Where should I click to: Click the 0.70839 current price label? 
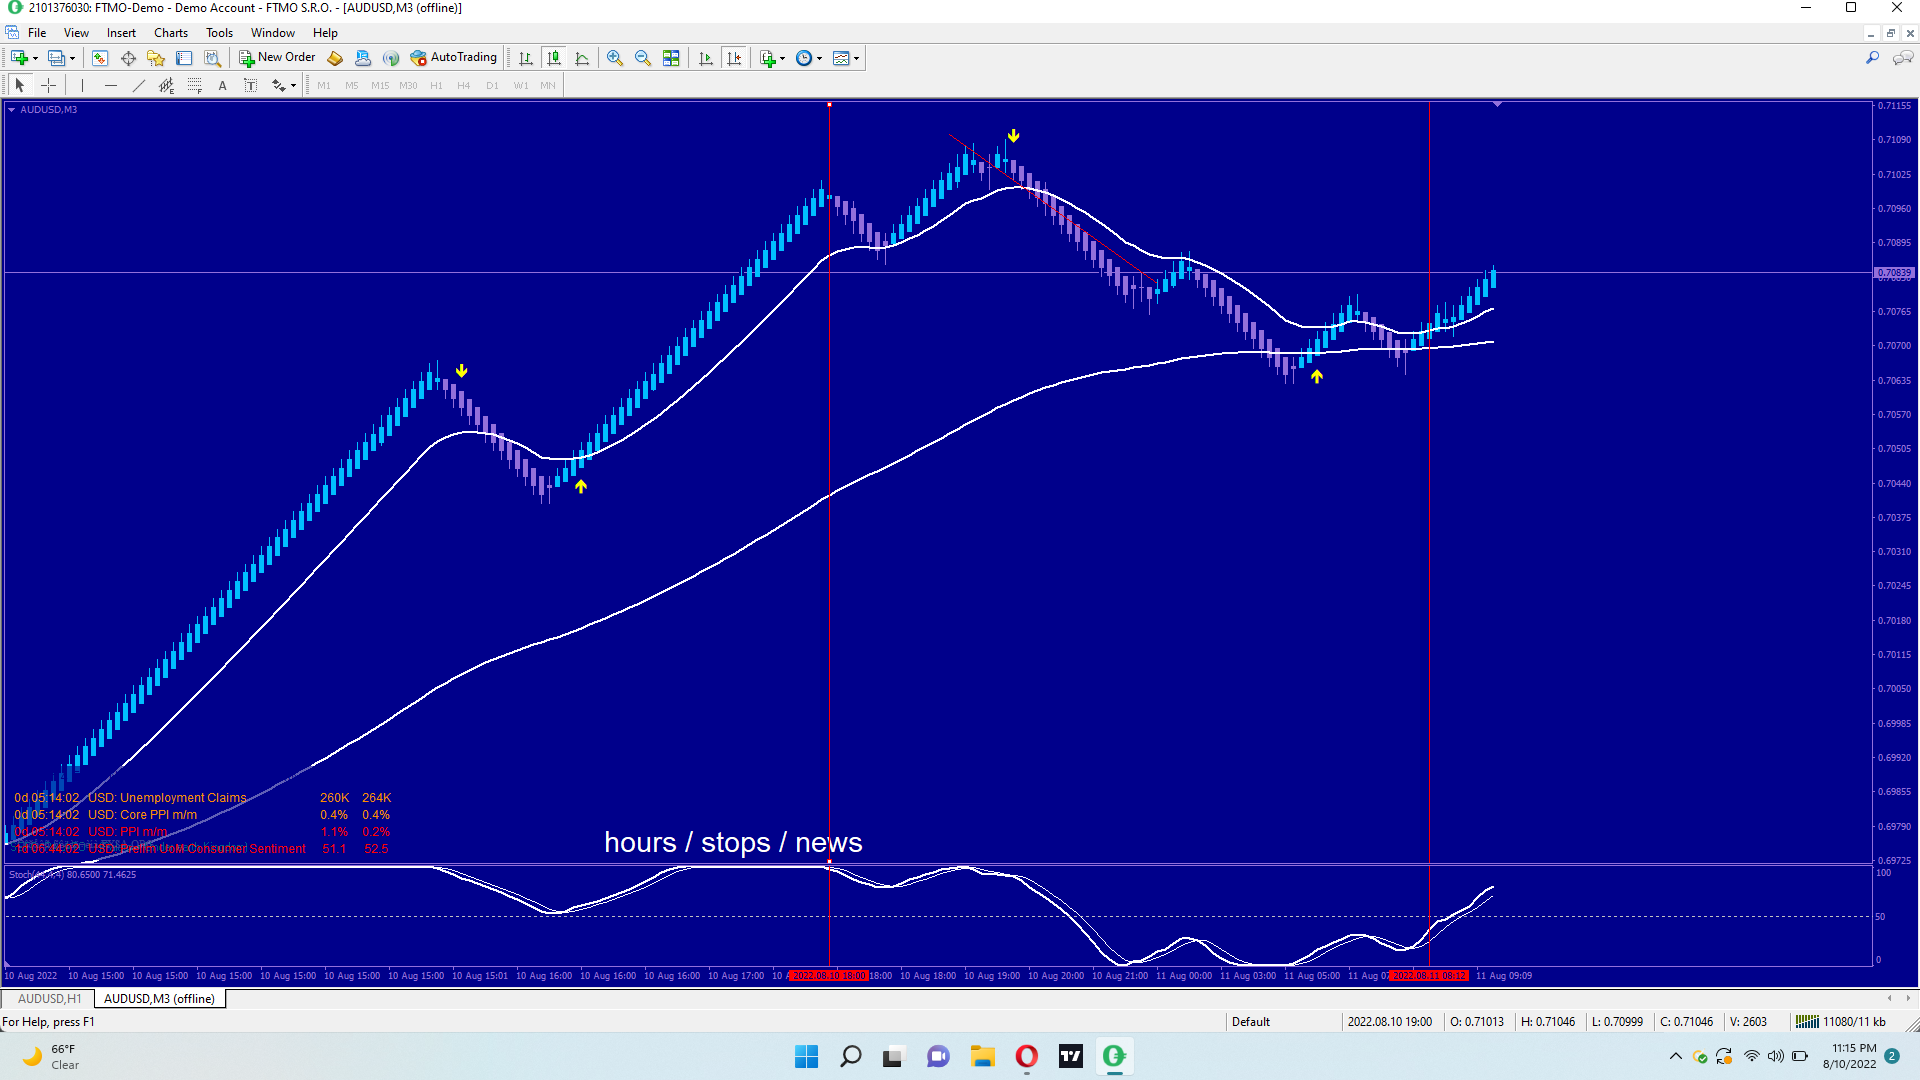tap(1894, 273)
